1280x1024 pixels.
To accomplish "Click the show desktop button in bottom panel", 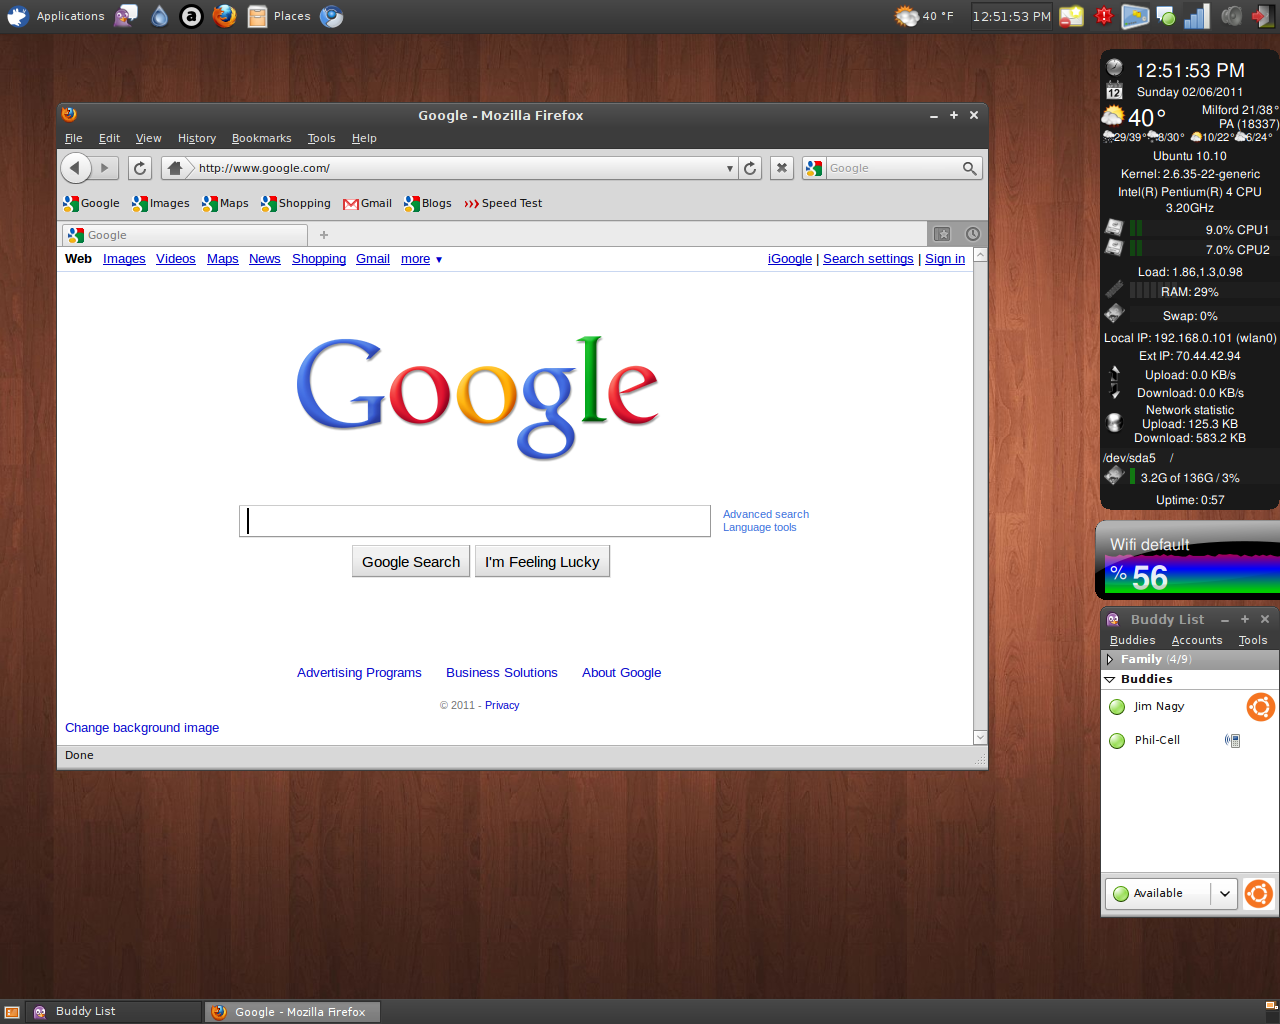I will [x=12, y=1012].
